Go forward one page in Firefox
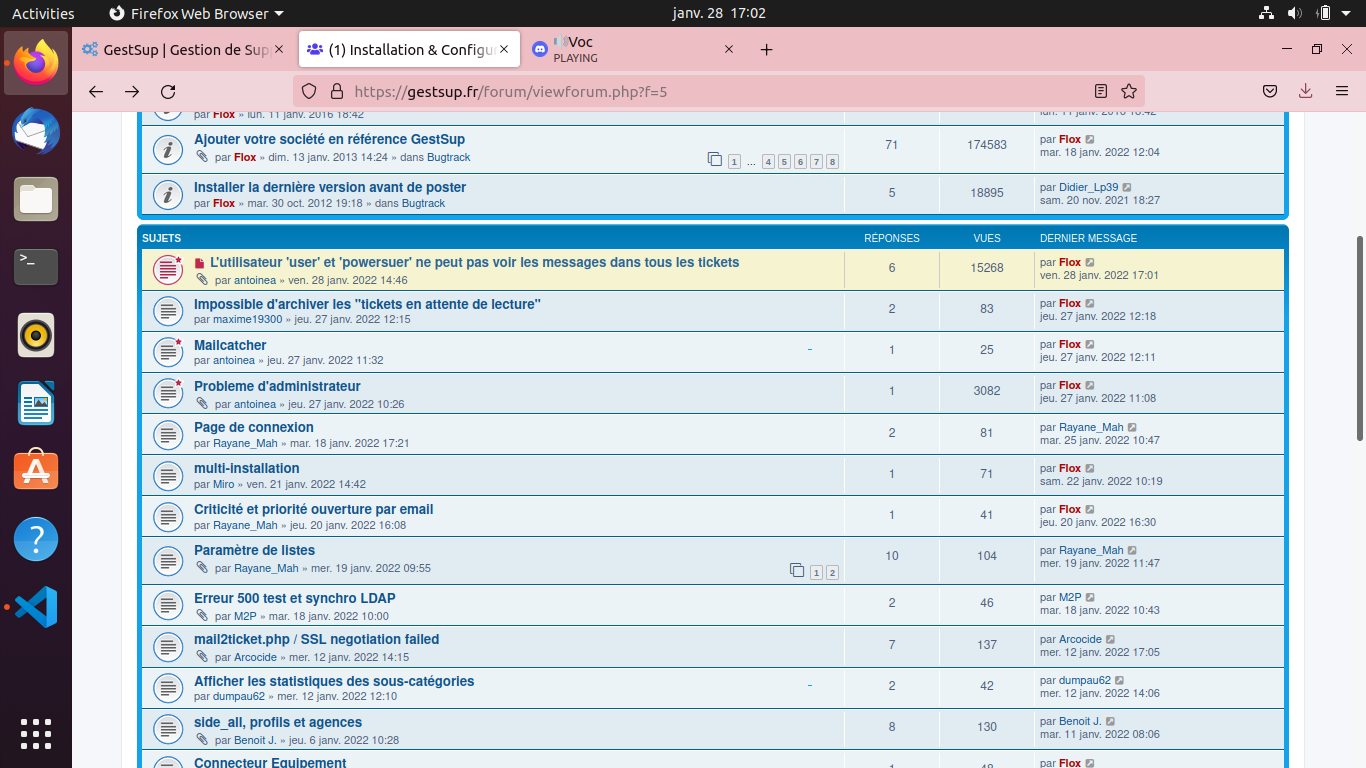Image resolution: width=1366 pixels, height=768 pixels. [x=132, y=91]
